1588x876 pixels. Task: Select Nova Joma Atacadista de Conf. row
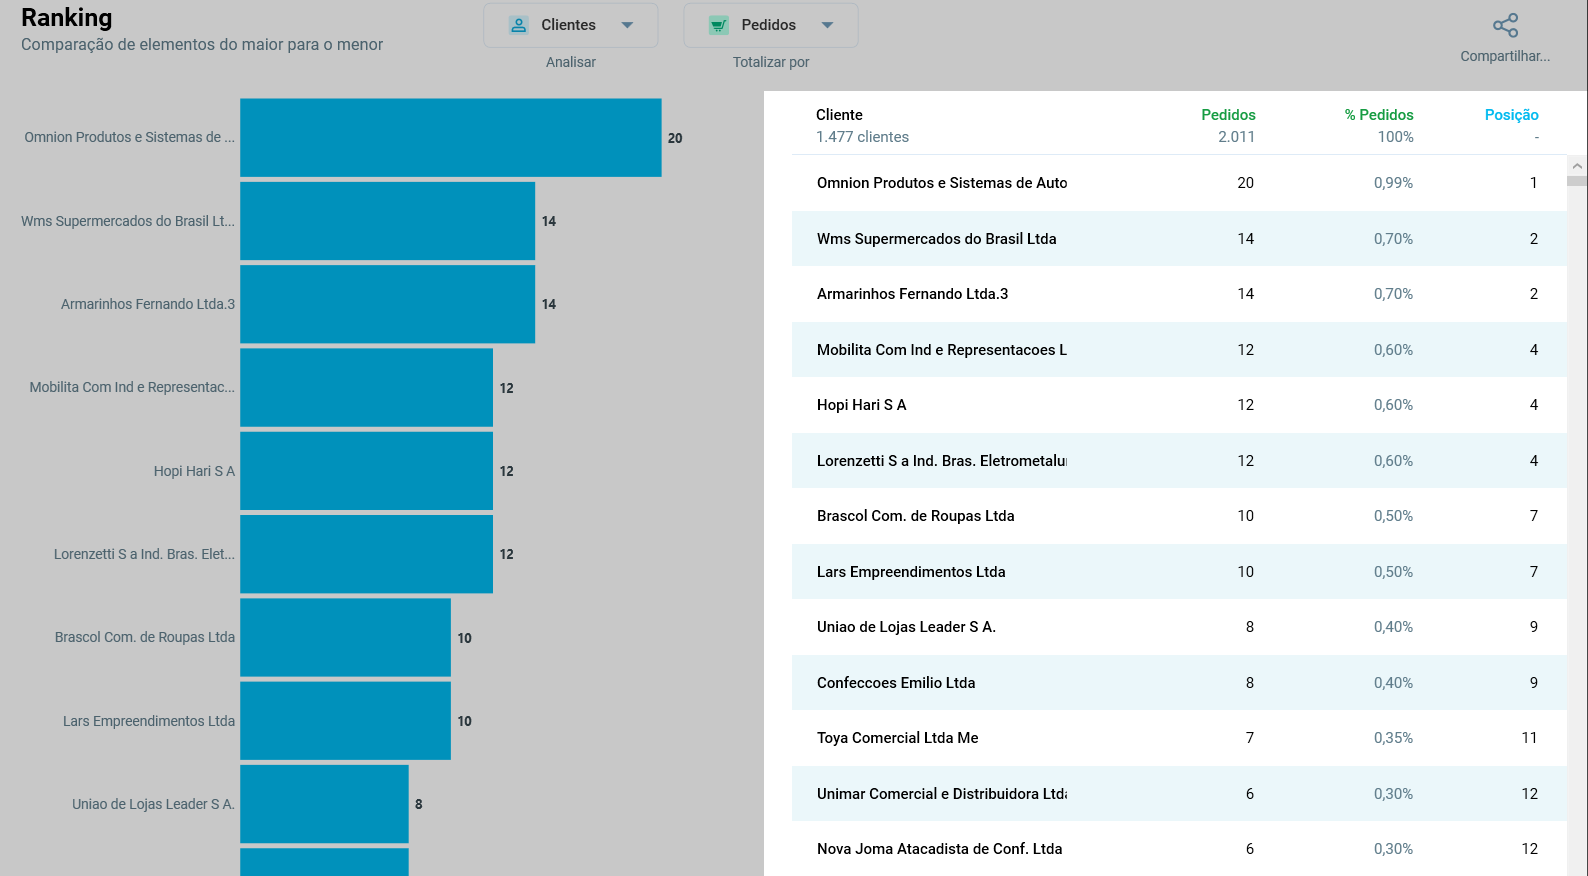[x=1179, y=849]
